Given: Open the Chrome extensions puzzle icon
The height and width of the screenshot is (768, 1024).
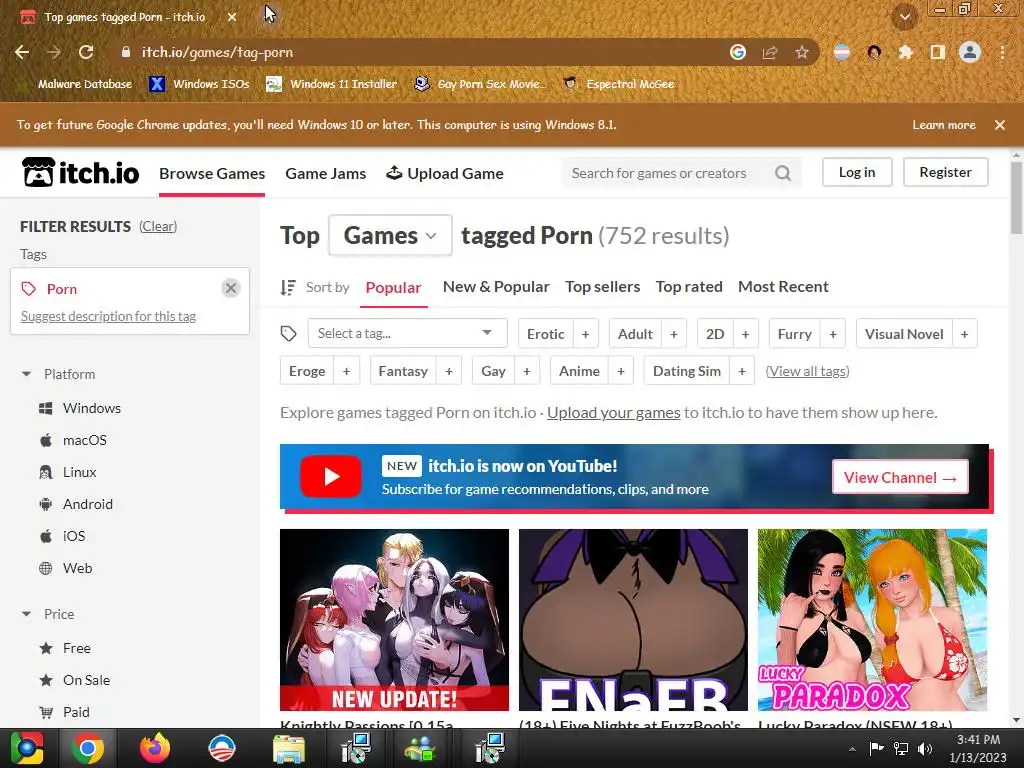Looking at the screenshot, I should (x=905, y=52).
